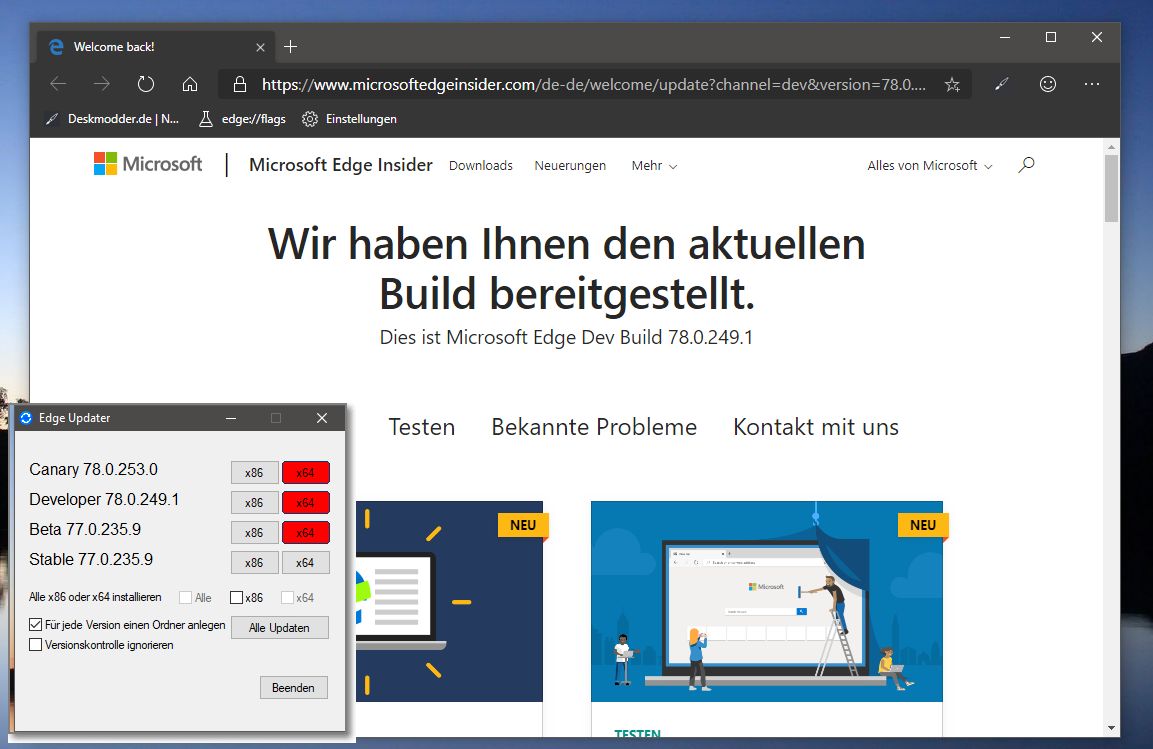Open Einstellungen bookmark
1153x749 pixels.
click(x=349, y=119)
